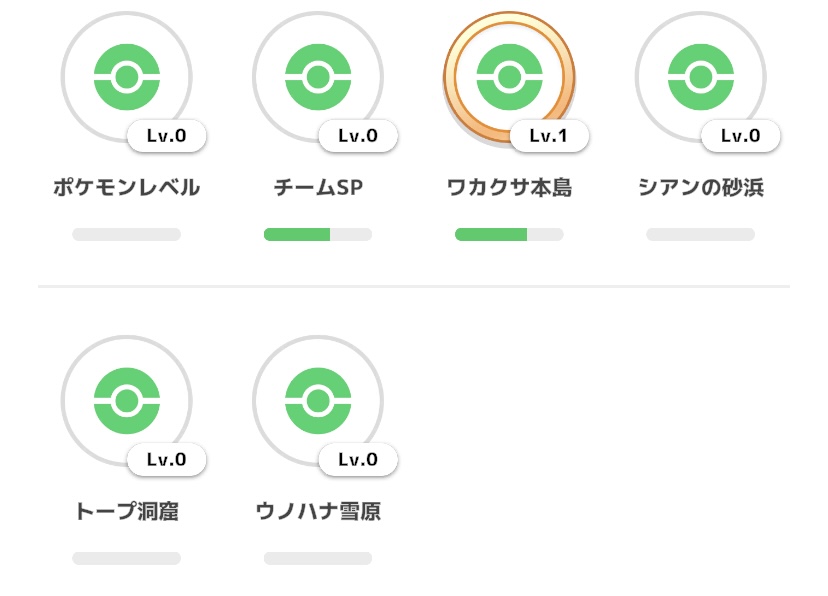Select the シアンの砂浜 label

point(701,187)
